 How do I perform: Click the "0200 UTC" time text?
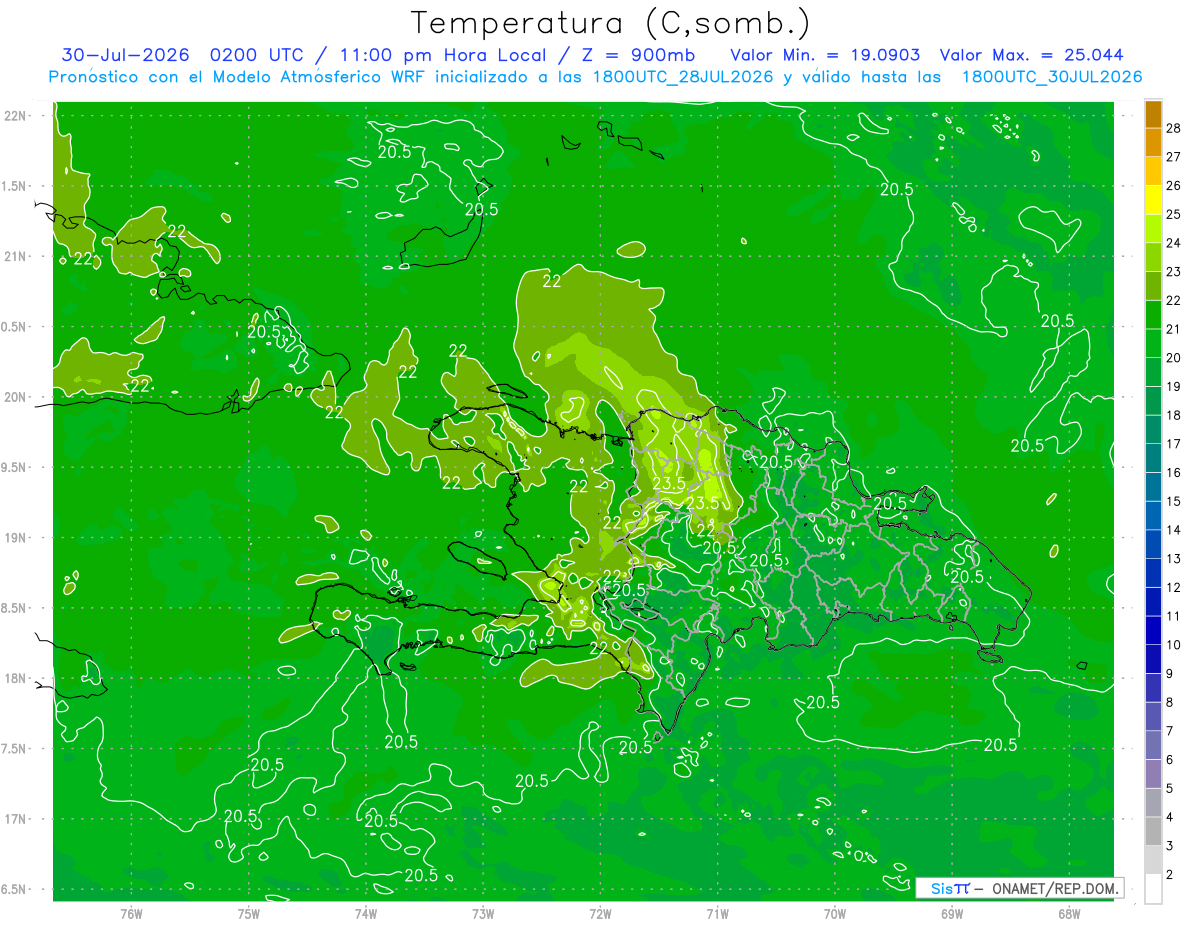coord(262,55)
